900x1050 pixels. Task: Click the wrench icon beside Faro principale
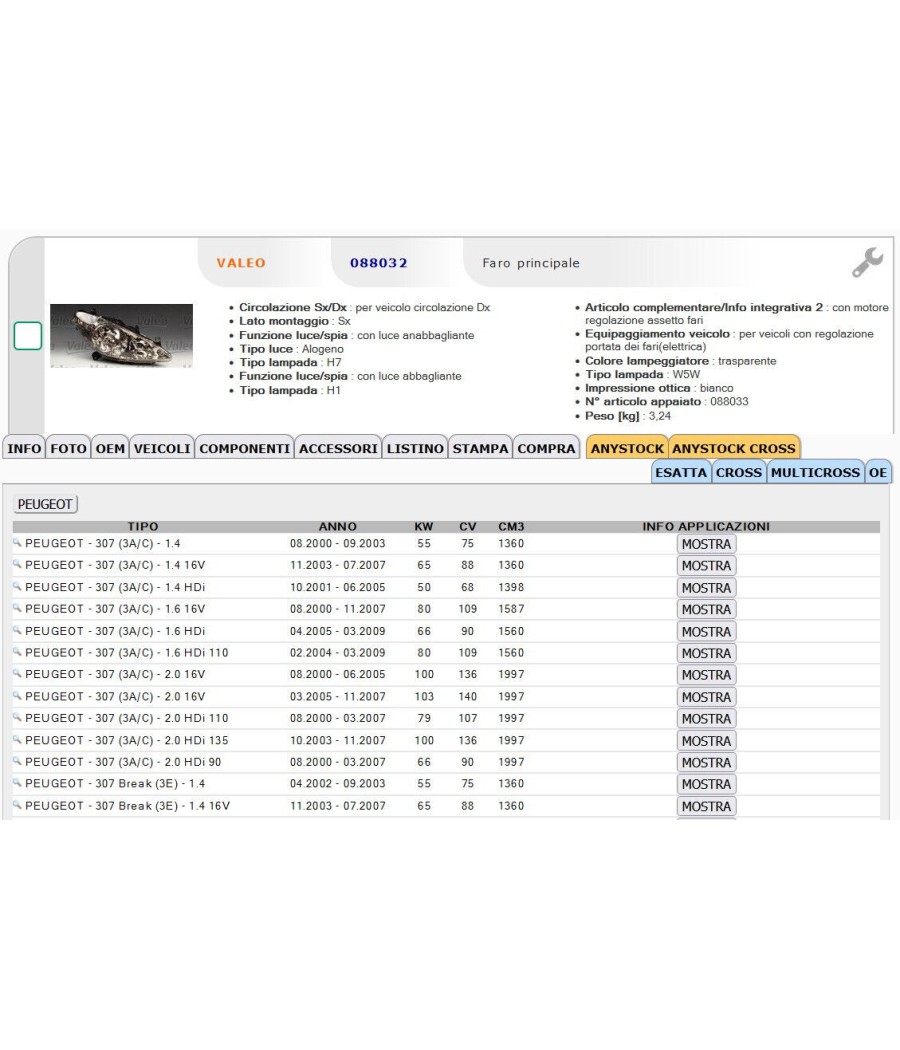click(x=867, y=262)
